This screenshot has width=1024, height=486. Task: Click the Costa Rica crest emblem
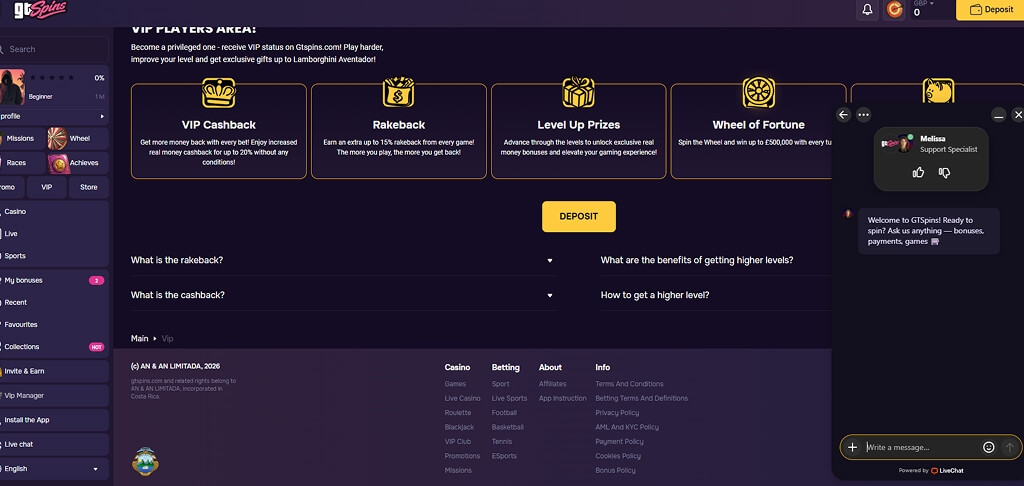[145, 461]
